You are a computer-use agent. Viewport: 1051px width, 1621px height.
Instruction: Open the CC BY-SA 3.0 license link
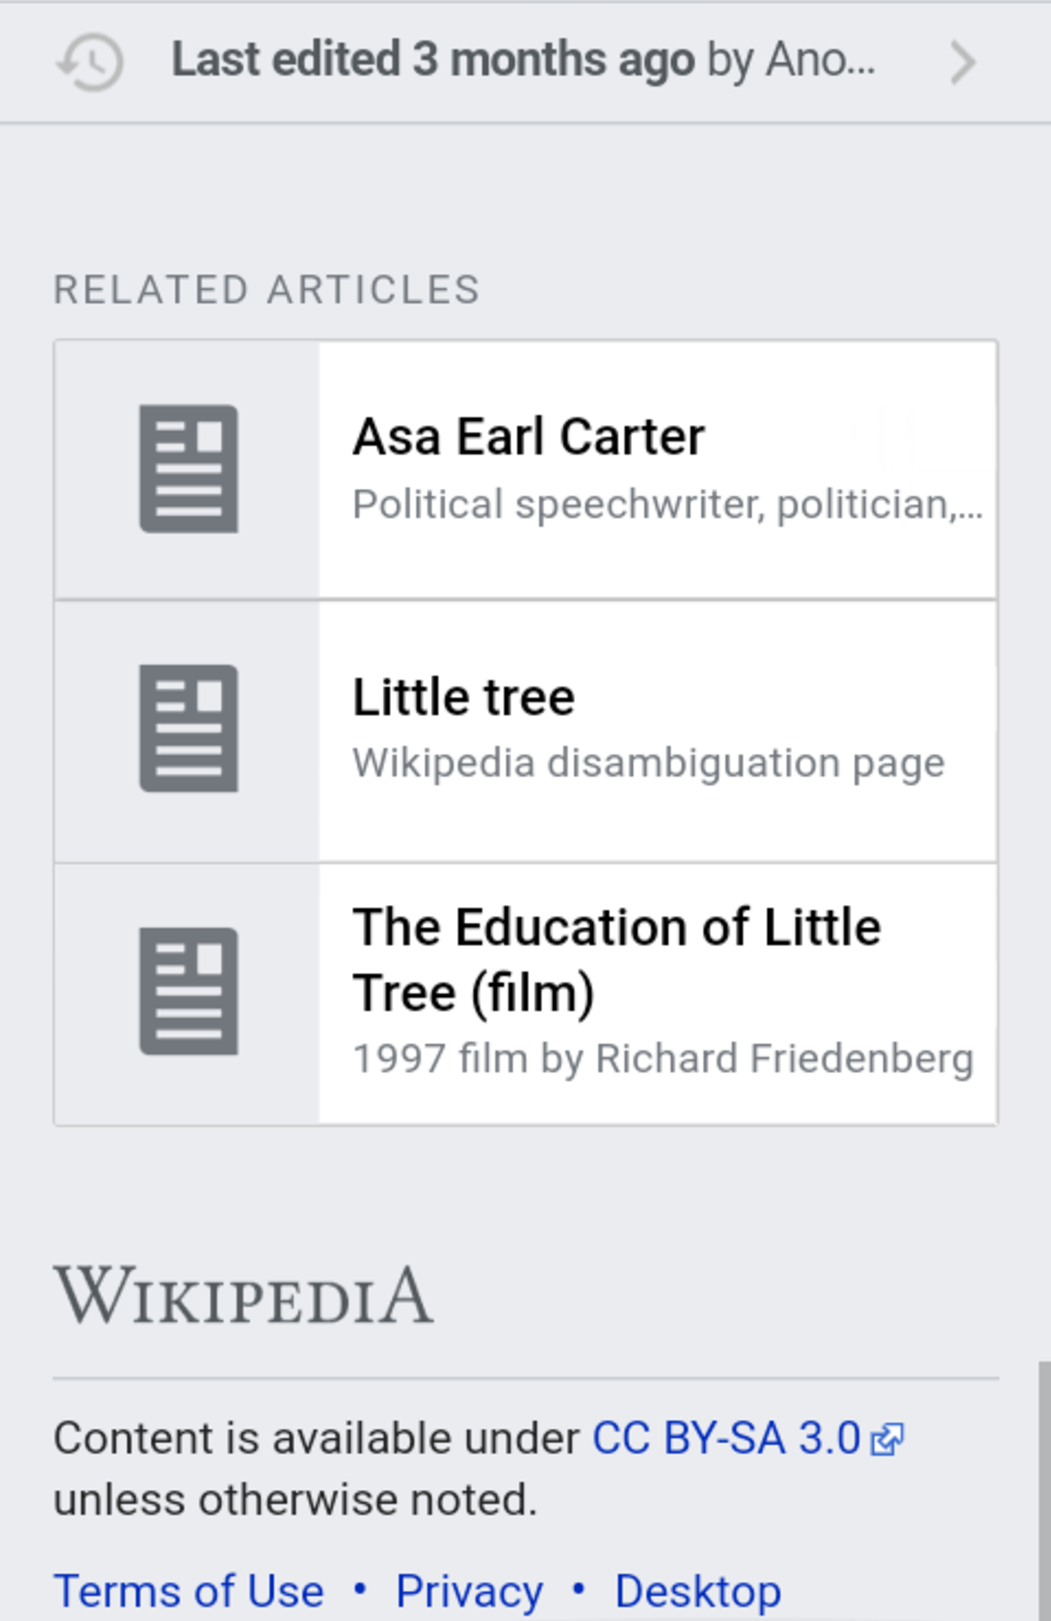[x=727, y=1438]
